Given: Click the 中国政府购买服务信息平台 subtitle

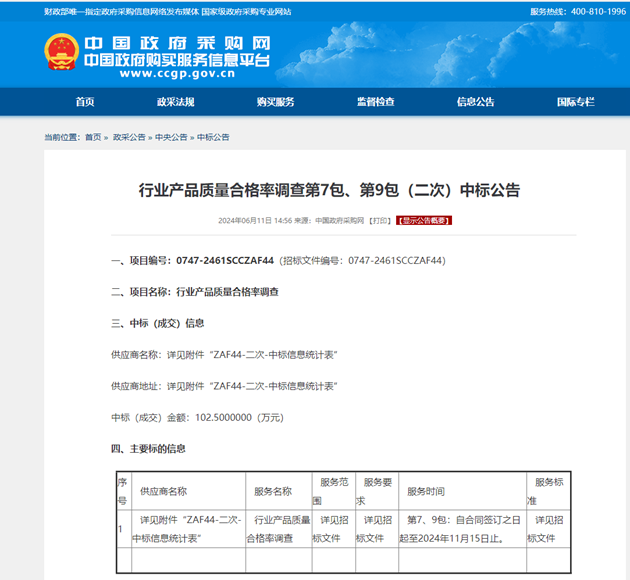Looking at the screenshot, I should 177,60.
